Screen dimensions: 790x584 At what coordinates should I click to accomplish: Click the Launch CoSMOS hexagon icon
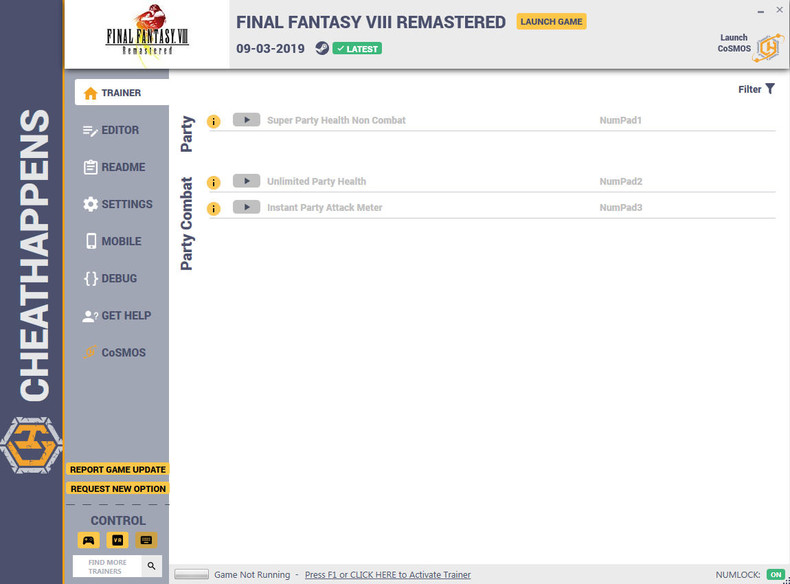click(x=769, y=48)
